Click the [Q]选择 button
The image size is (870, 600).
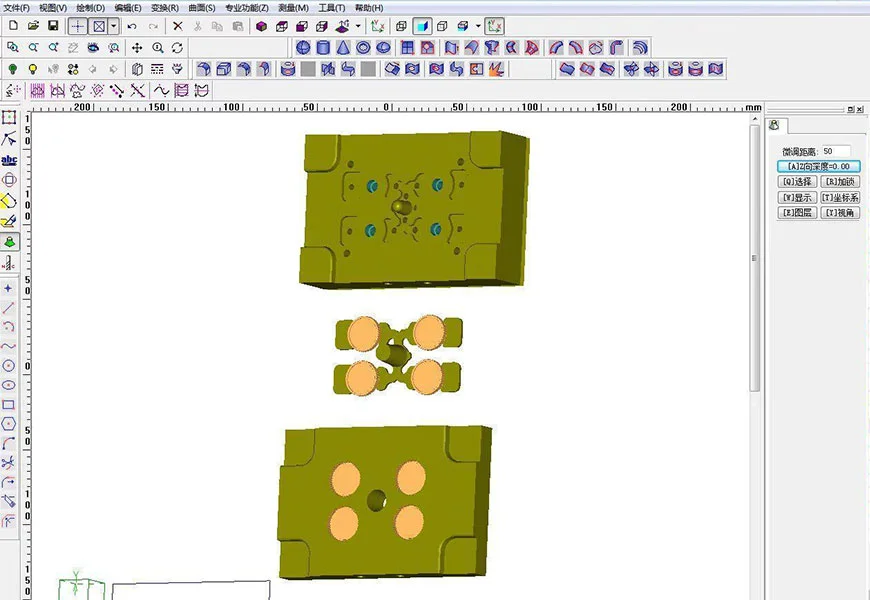point(797,181)
